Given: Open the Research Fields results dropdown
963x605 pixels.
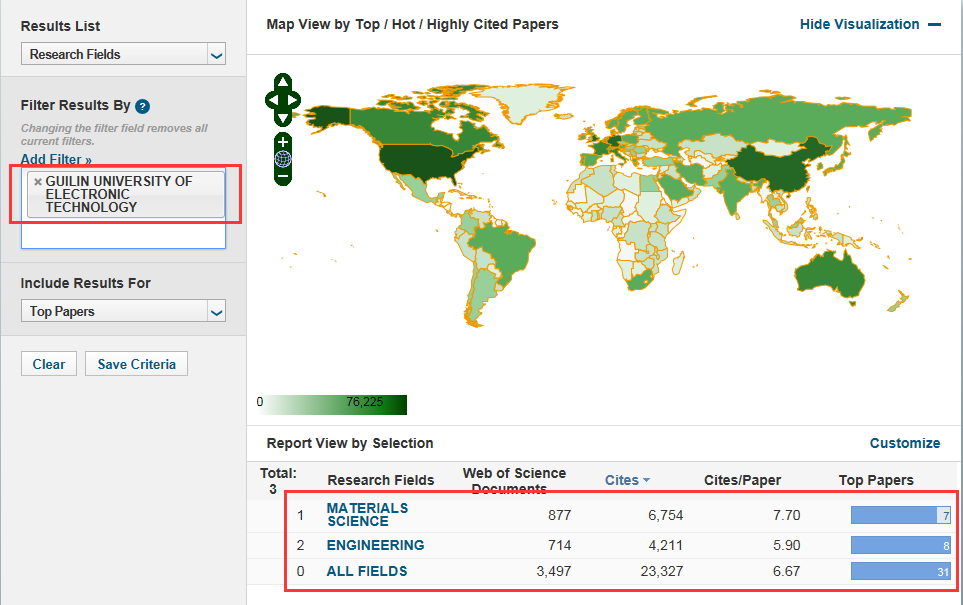Looking at the screenshot, I should point(123,55).
